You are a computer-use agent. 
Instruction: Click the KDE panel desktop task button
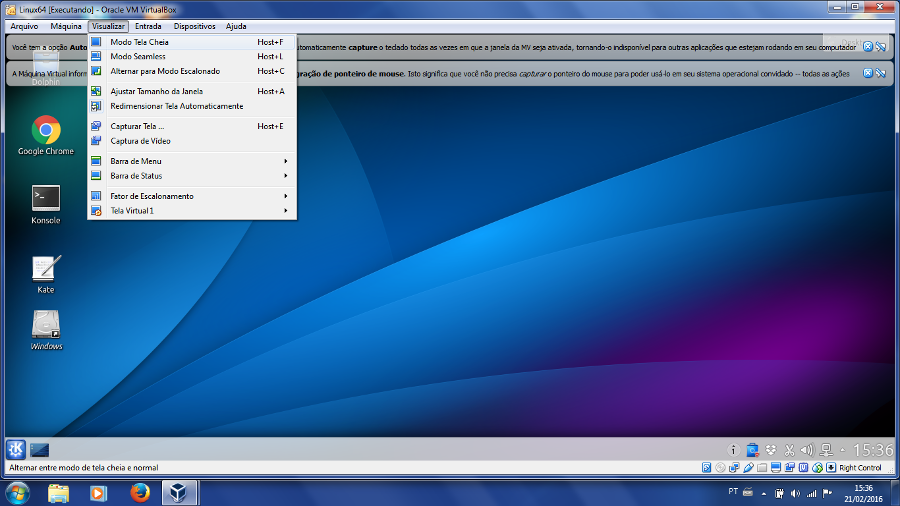pyautogui.click(x=40, y=450)
